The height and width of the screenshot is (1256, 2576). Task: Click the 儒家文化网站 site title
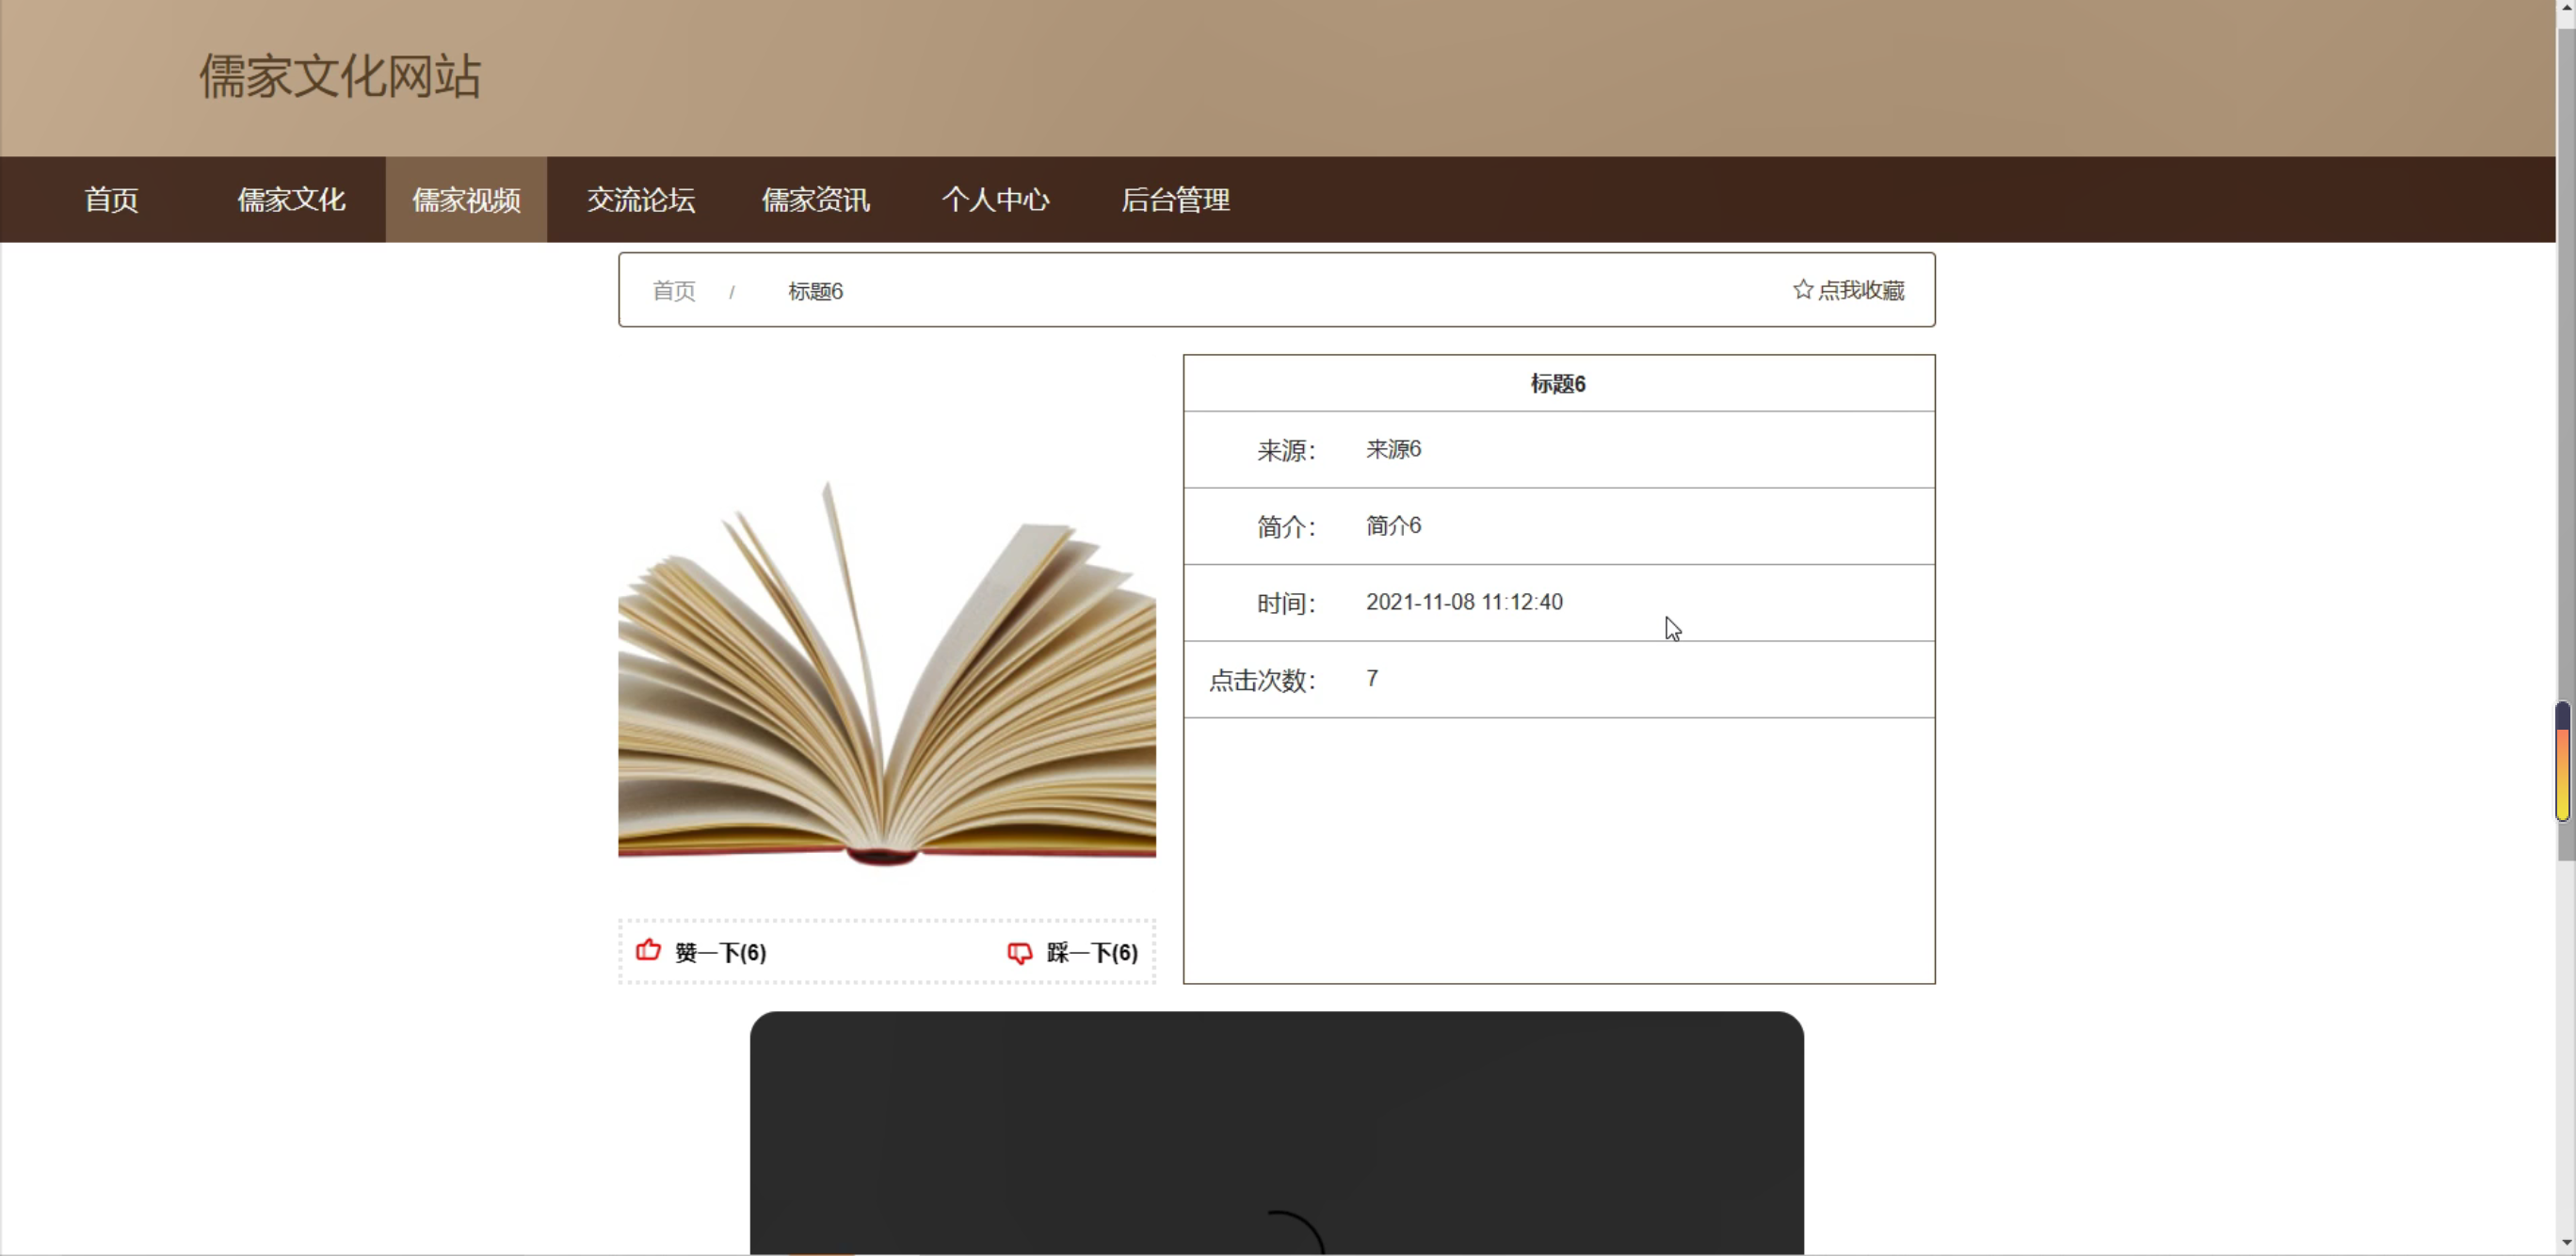[x=340, y=77]
